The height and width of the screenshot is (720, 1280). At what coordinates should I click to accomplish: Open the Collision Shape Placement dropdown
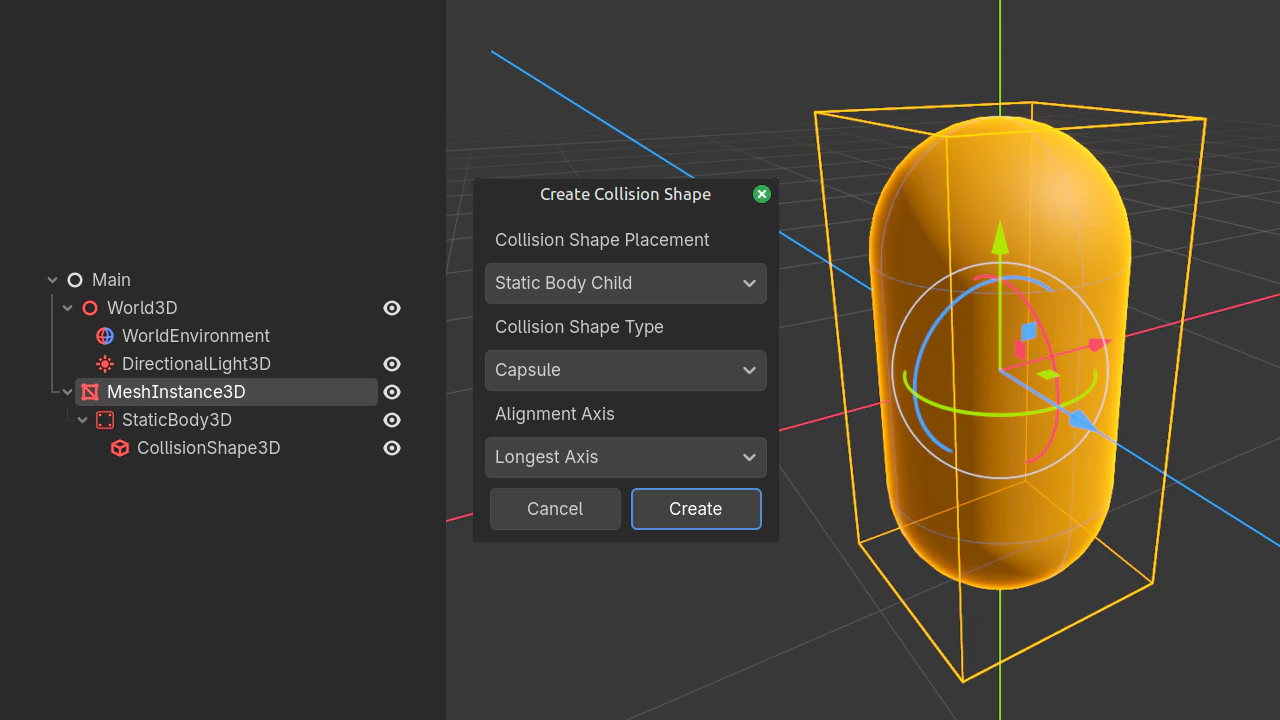(625, 283)
